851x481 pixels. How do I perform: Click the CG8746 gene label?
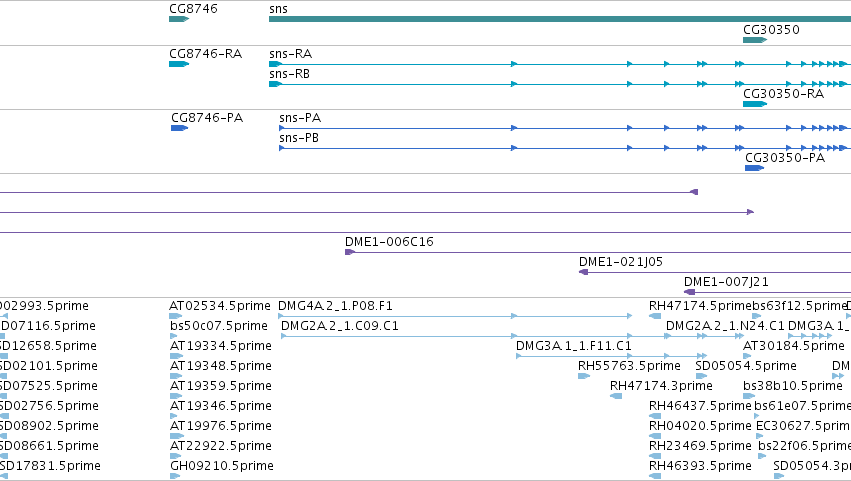[193, 9]
